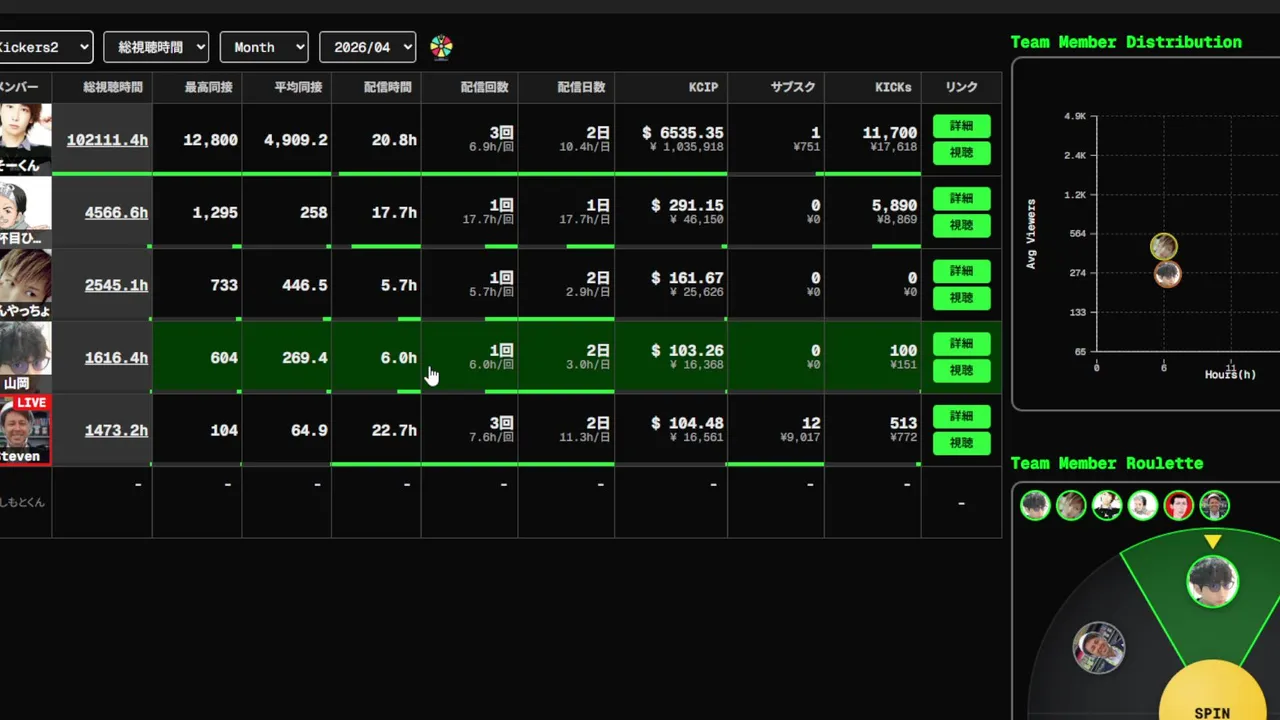
Task: Click 詳細 button in the 102111.4h row
Action: 961,126
